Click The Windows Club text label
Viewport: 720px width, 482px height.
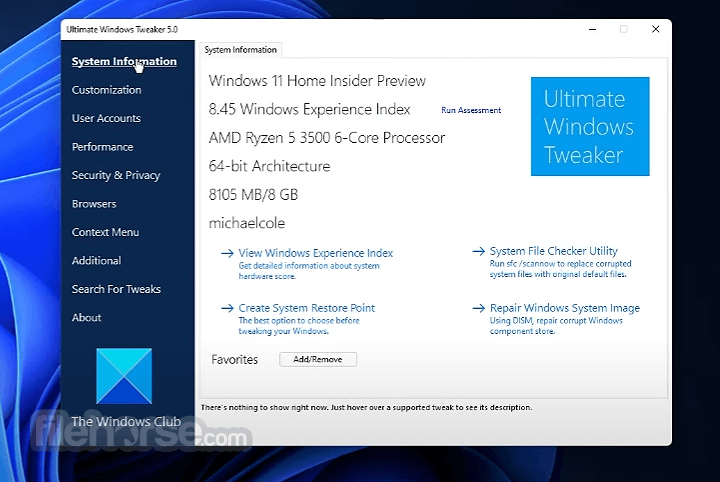126,421
